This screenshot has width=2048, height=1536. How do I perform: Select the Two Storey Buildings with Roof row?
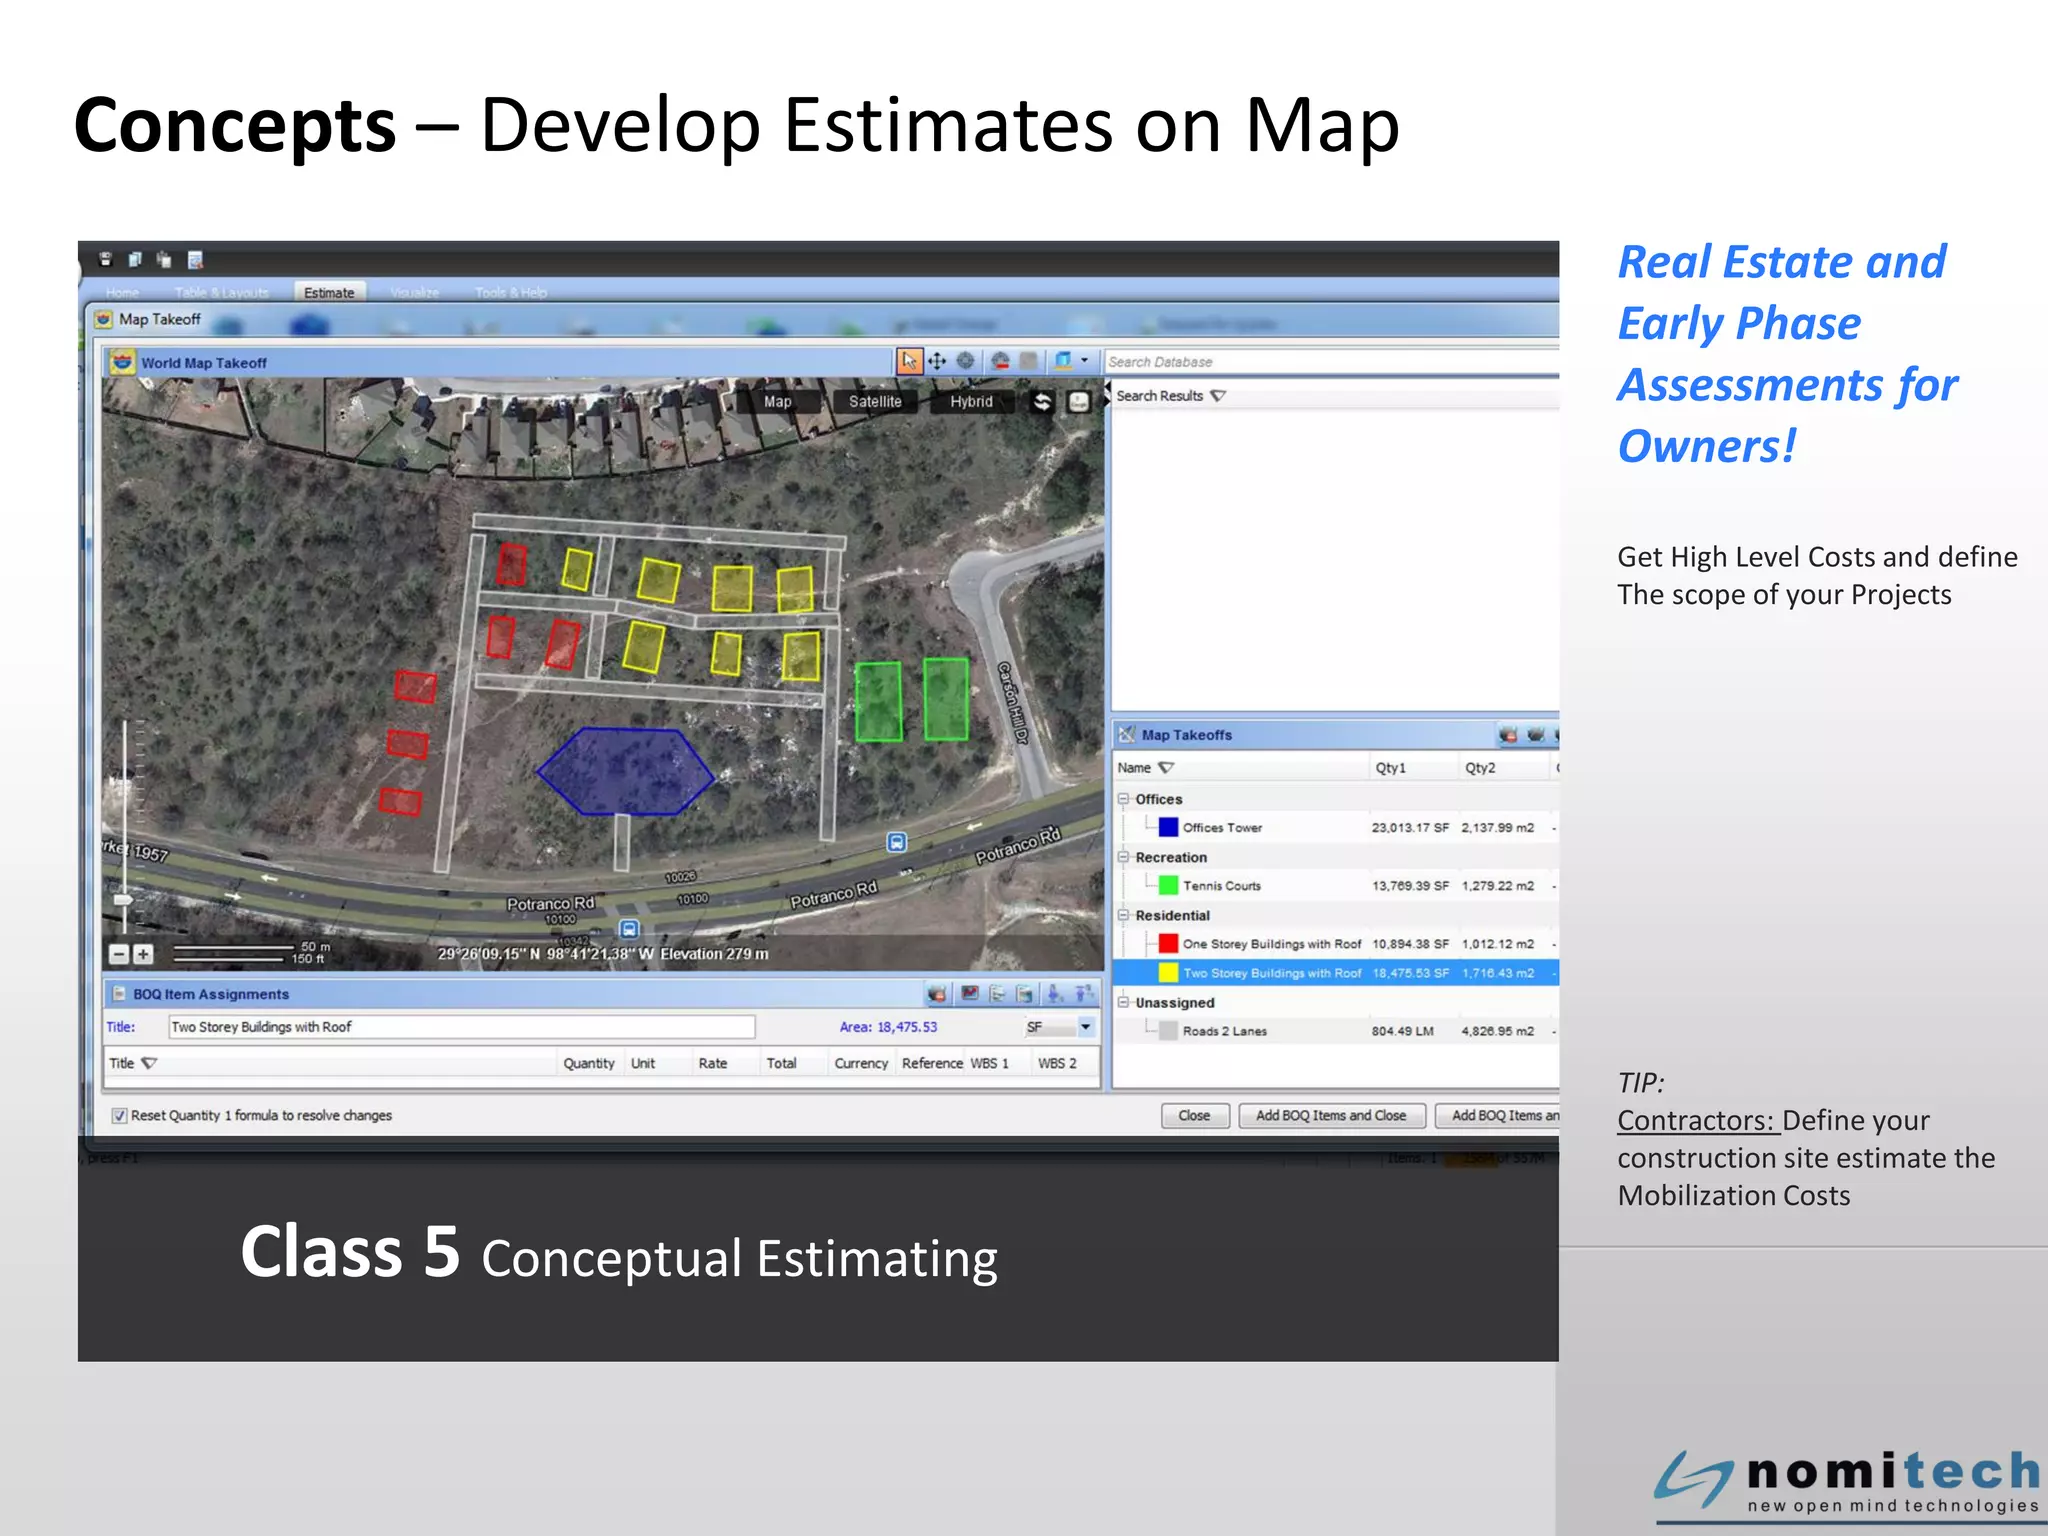click(x=1336, y=973)
